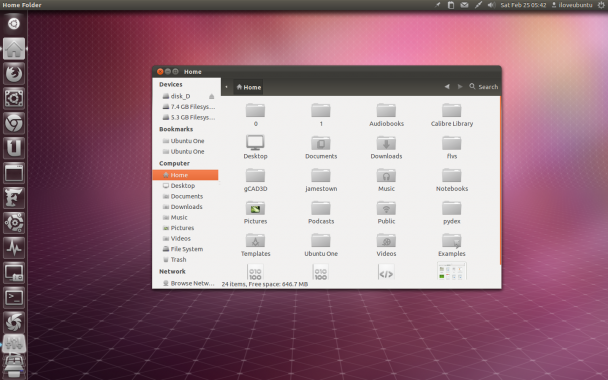Screen dimensions: 608x380
Task: Open the Templates folder
Action: tap(255, 245)
